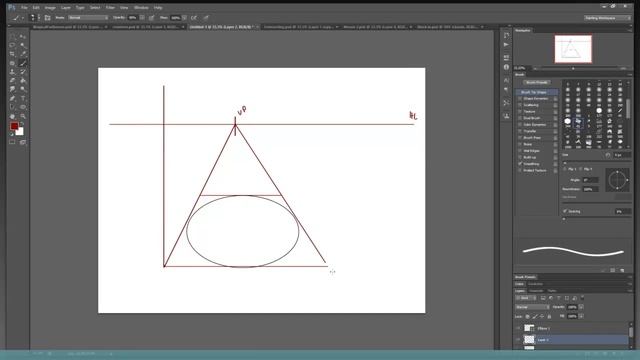This screenshot has width=640, height=360.
Task: Click the foreground red color swatch
Action: (x=14, y=126)
